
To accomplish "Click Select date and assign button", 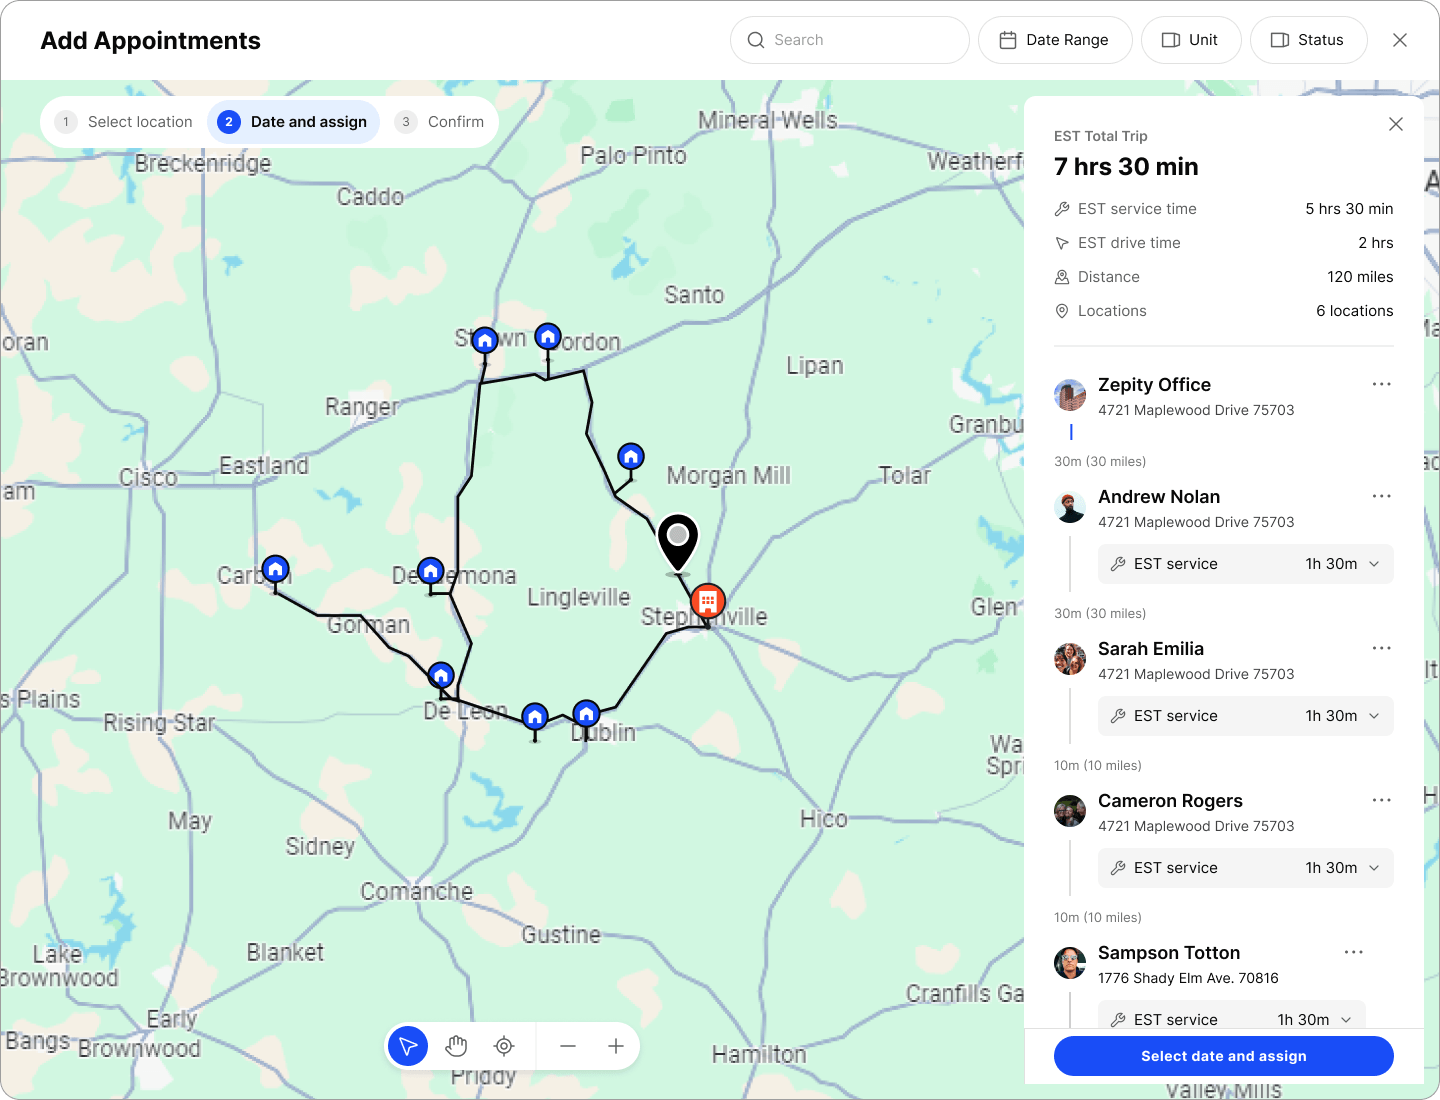I will (1223, 1056).
